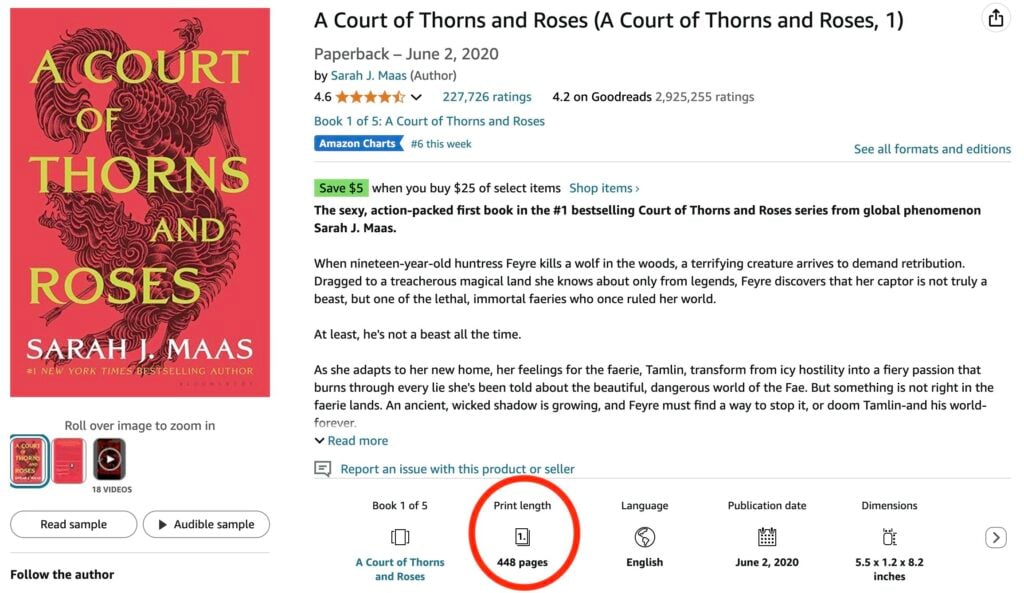The width and height of the screenshot is (1024, 593).
Task: Expand description with Read more
Action: point(351,441)
